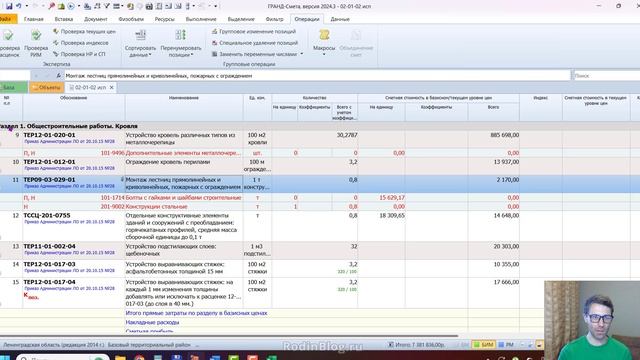Click the formula bar text field

(317, 76)
